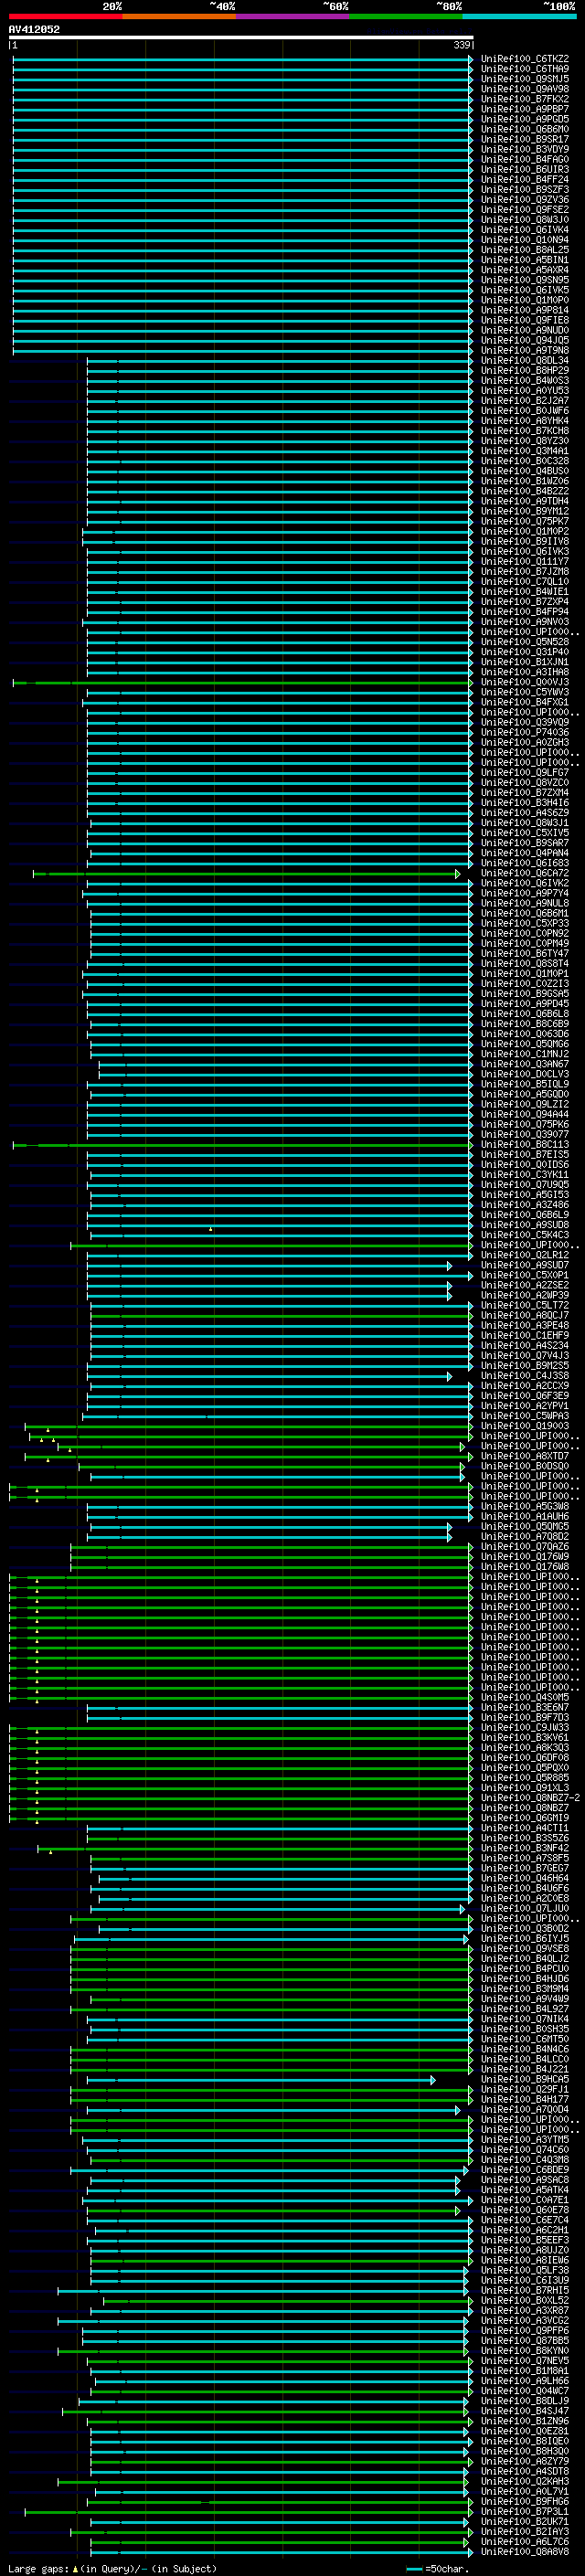Open hit UniRef100_C6THA9
The image size is (585, 2576).
pyautogui.click(x=525, y=69)
